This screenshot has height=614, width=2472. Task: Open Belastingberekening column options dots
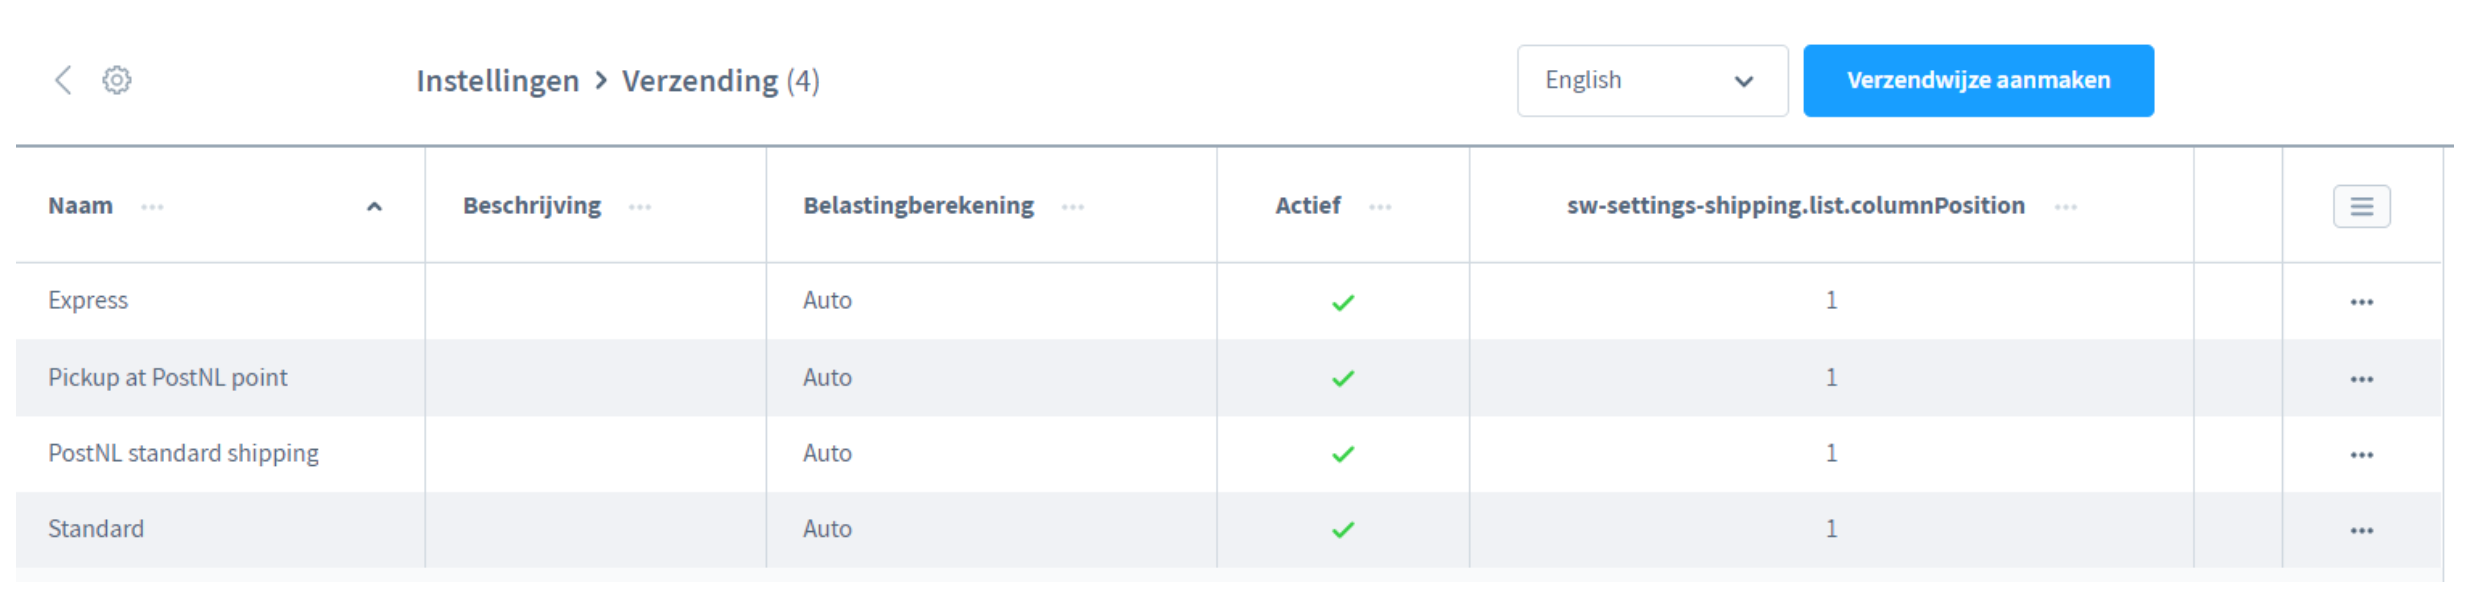click(x=1073, y=207)
